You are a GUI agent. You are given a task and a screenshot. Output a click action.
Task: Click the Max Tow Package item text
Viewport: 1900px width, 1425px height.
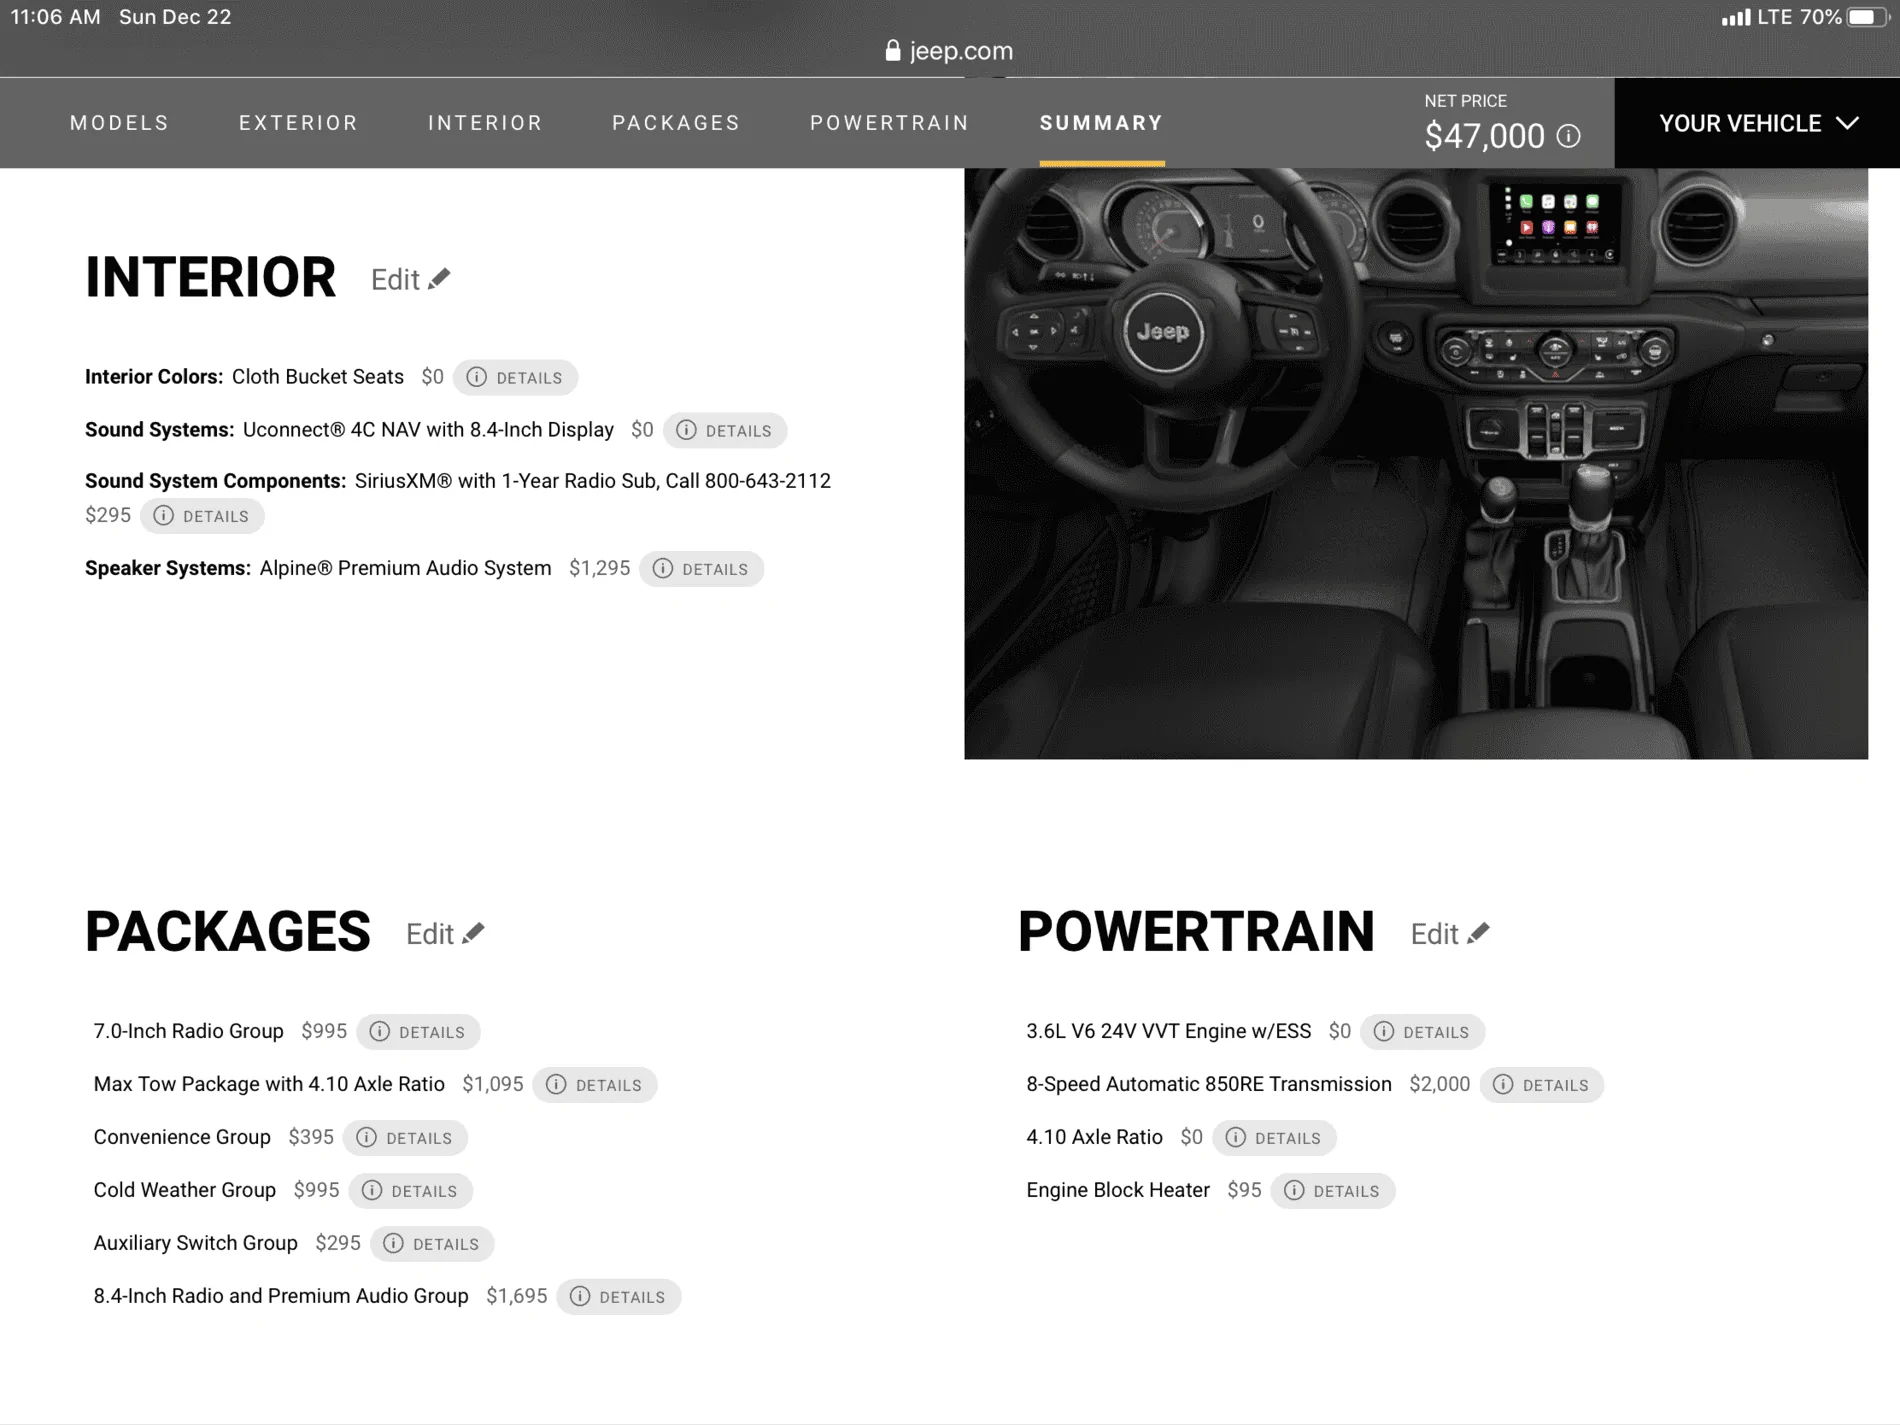pos(269,1084)
